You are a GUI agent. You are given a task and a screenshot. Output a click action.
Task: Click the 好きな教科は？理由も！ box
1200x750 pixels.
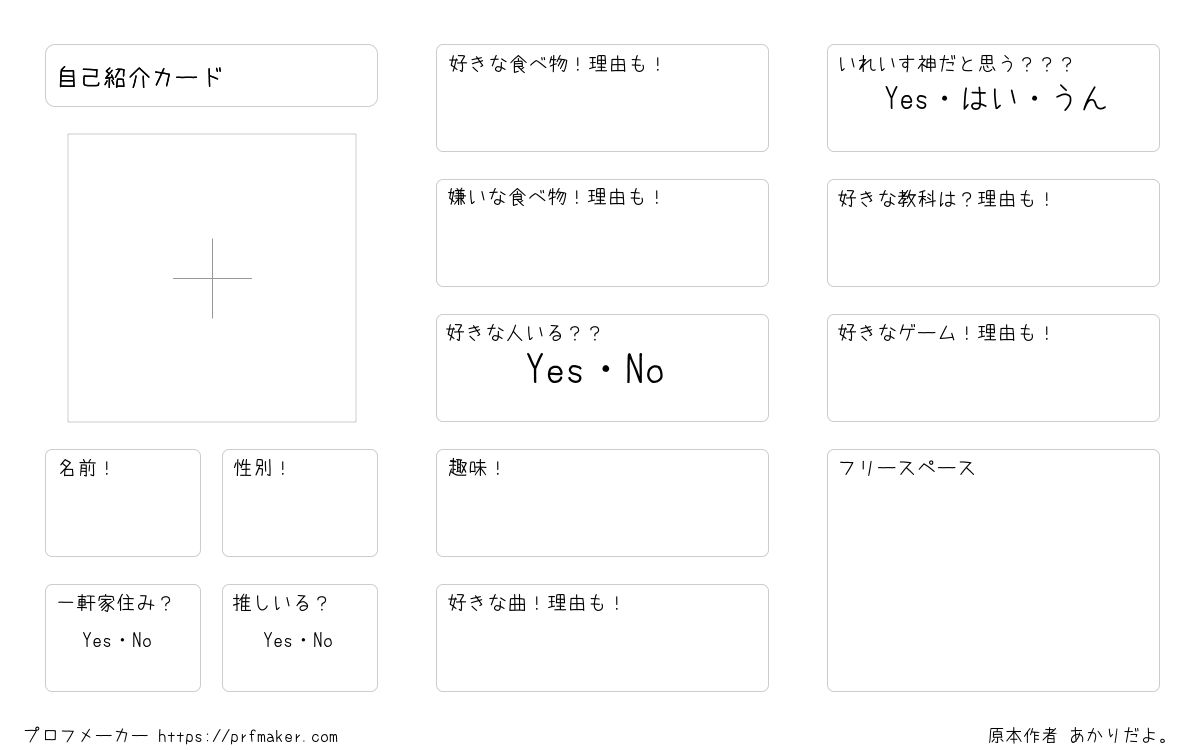993,233
